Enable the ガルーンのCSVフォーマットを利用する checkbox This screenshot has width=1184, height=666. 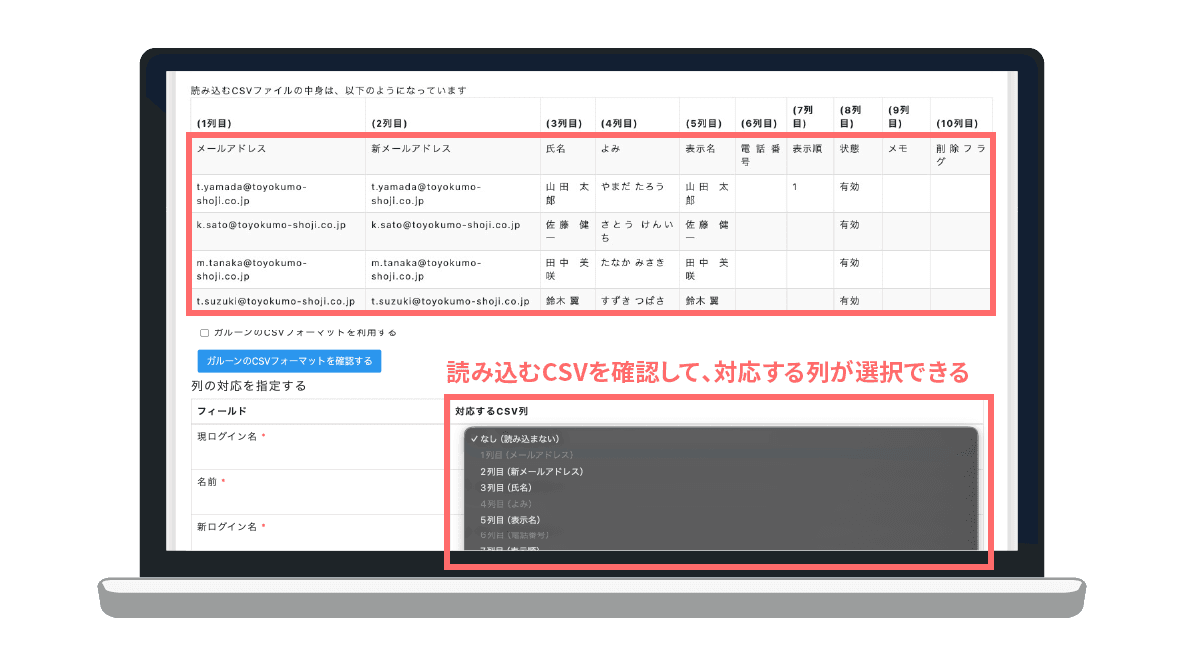[204, 333]
